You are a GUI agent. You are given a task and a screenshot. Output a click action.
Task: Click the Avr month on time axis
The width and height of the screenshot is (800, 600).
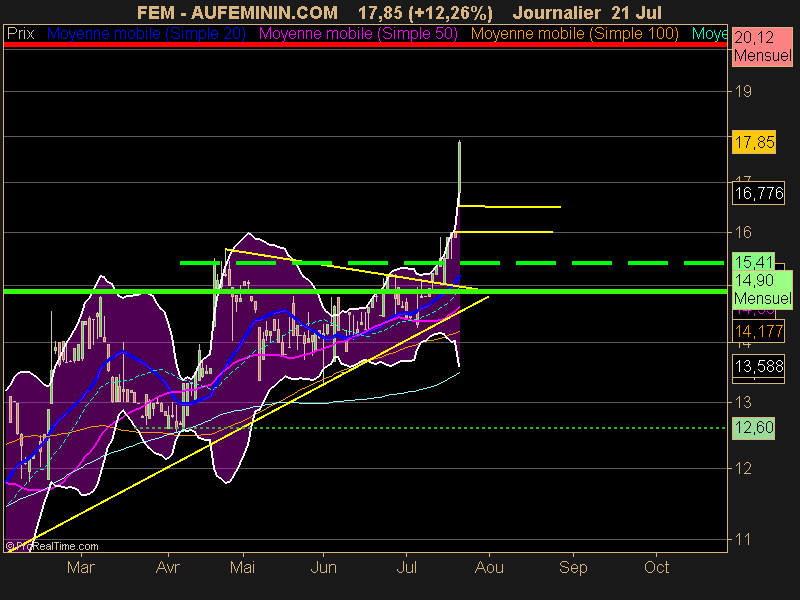(x=168, y=567)
